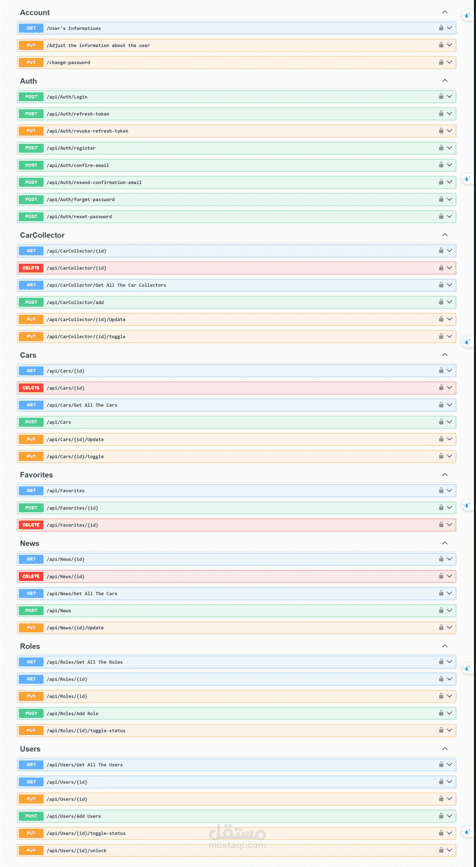Click the GET badge of /api/News/{id}
This screenshot has height=867, width=476.
pyautogui.click(x=31, y=559)
